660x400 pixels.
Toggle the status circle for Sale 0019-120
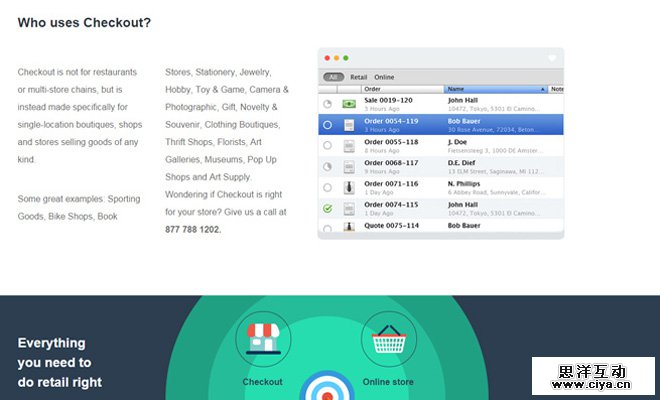327,104
